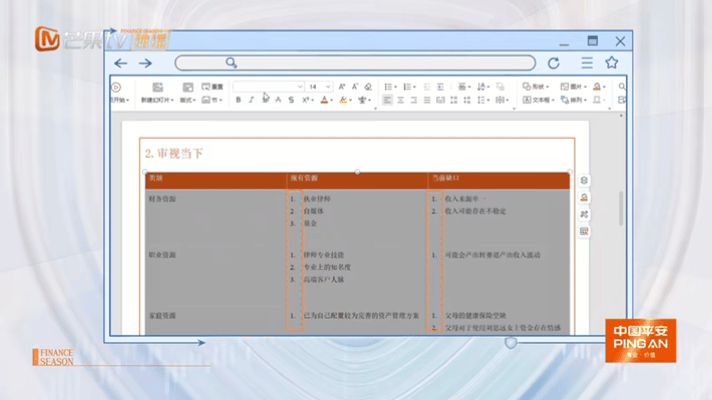Clear formatting with the eraser icon
This screenshot has width=712, height=400.
368,86
